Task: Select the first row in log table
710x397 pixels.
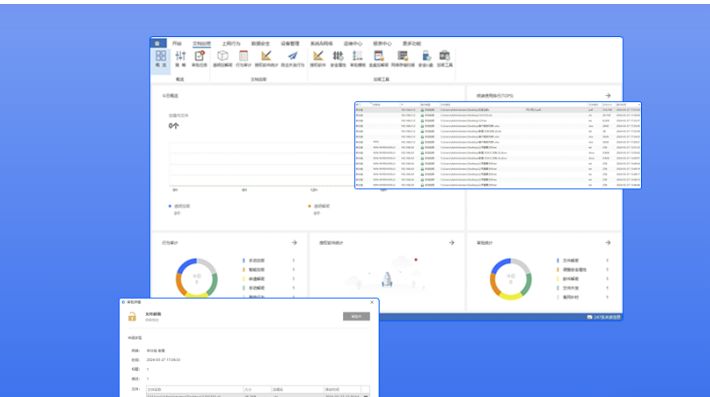Action: tap(497, 110)
